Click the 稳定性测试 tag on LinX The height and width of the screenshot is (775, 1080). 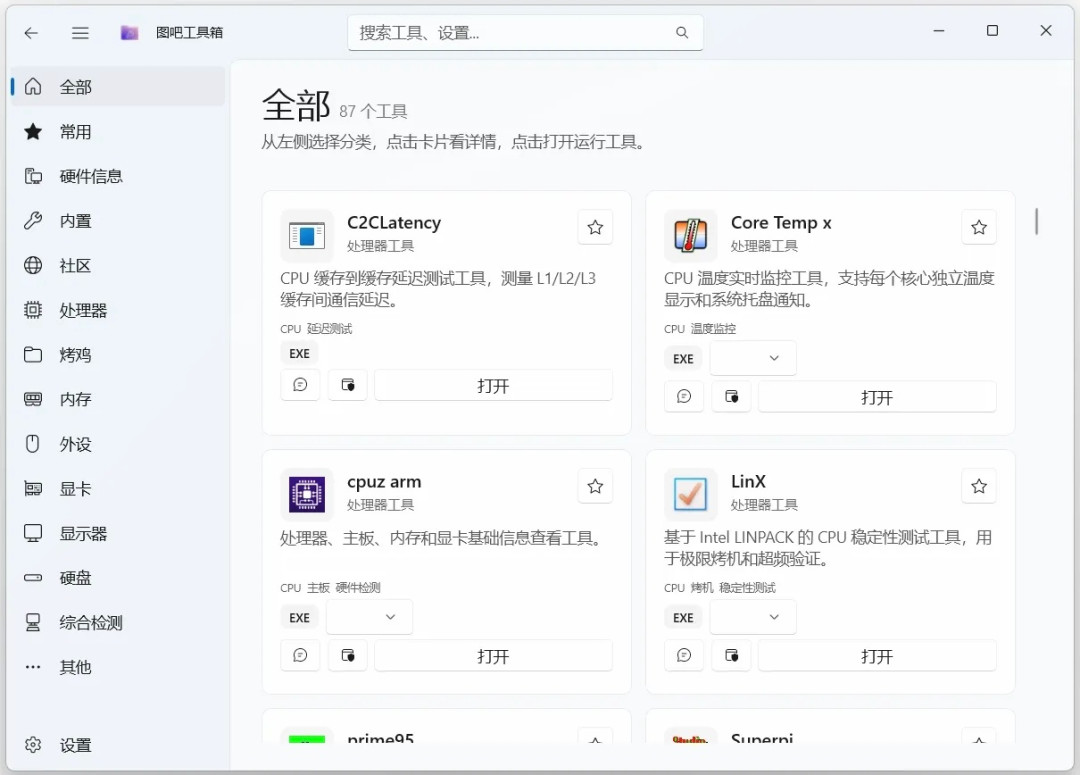click(747, 588)
